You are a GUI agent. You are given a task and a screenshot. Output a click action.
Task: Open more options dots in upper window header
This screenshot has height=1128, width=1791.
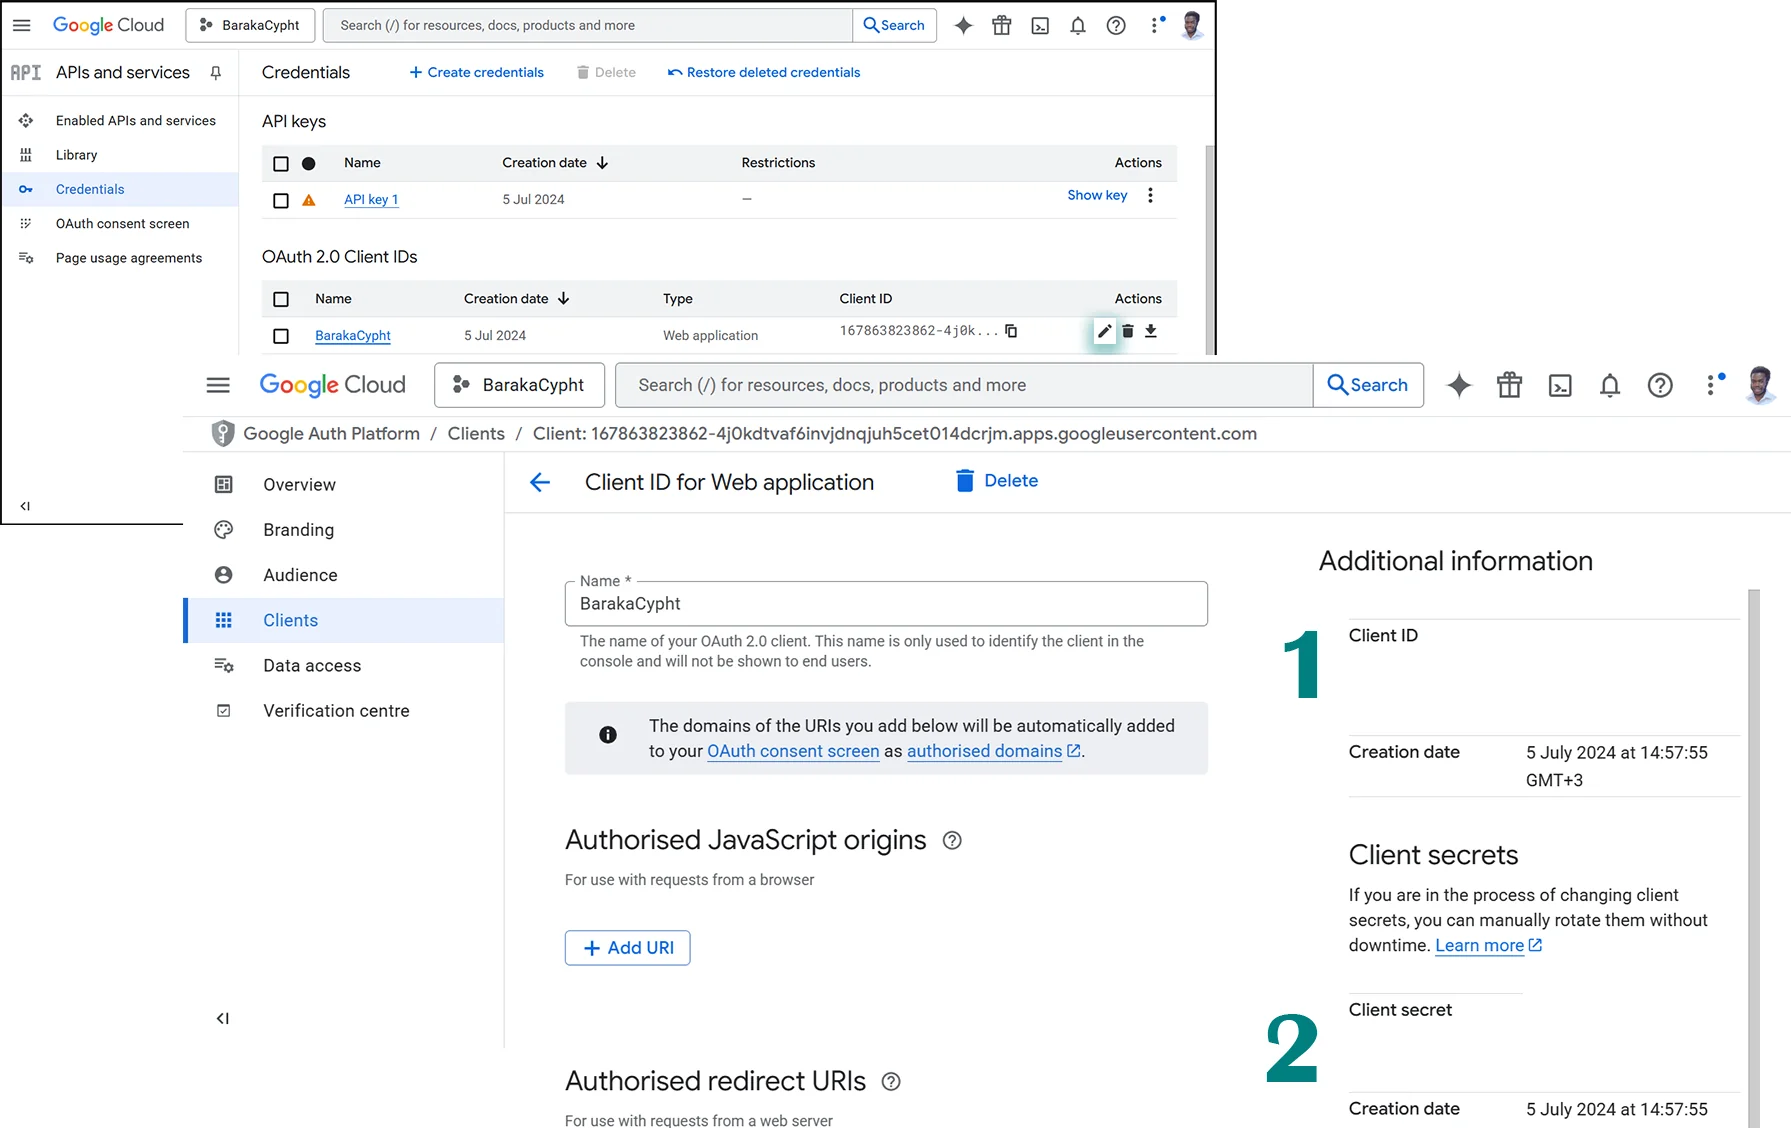[x=1156, y=25]
